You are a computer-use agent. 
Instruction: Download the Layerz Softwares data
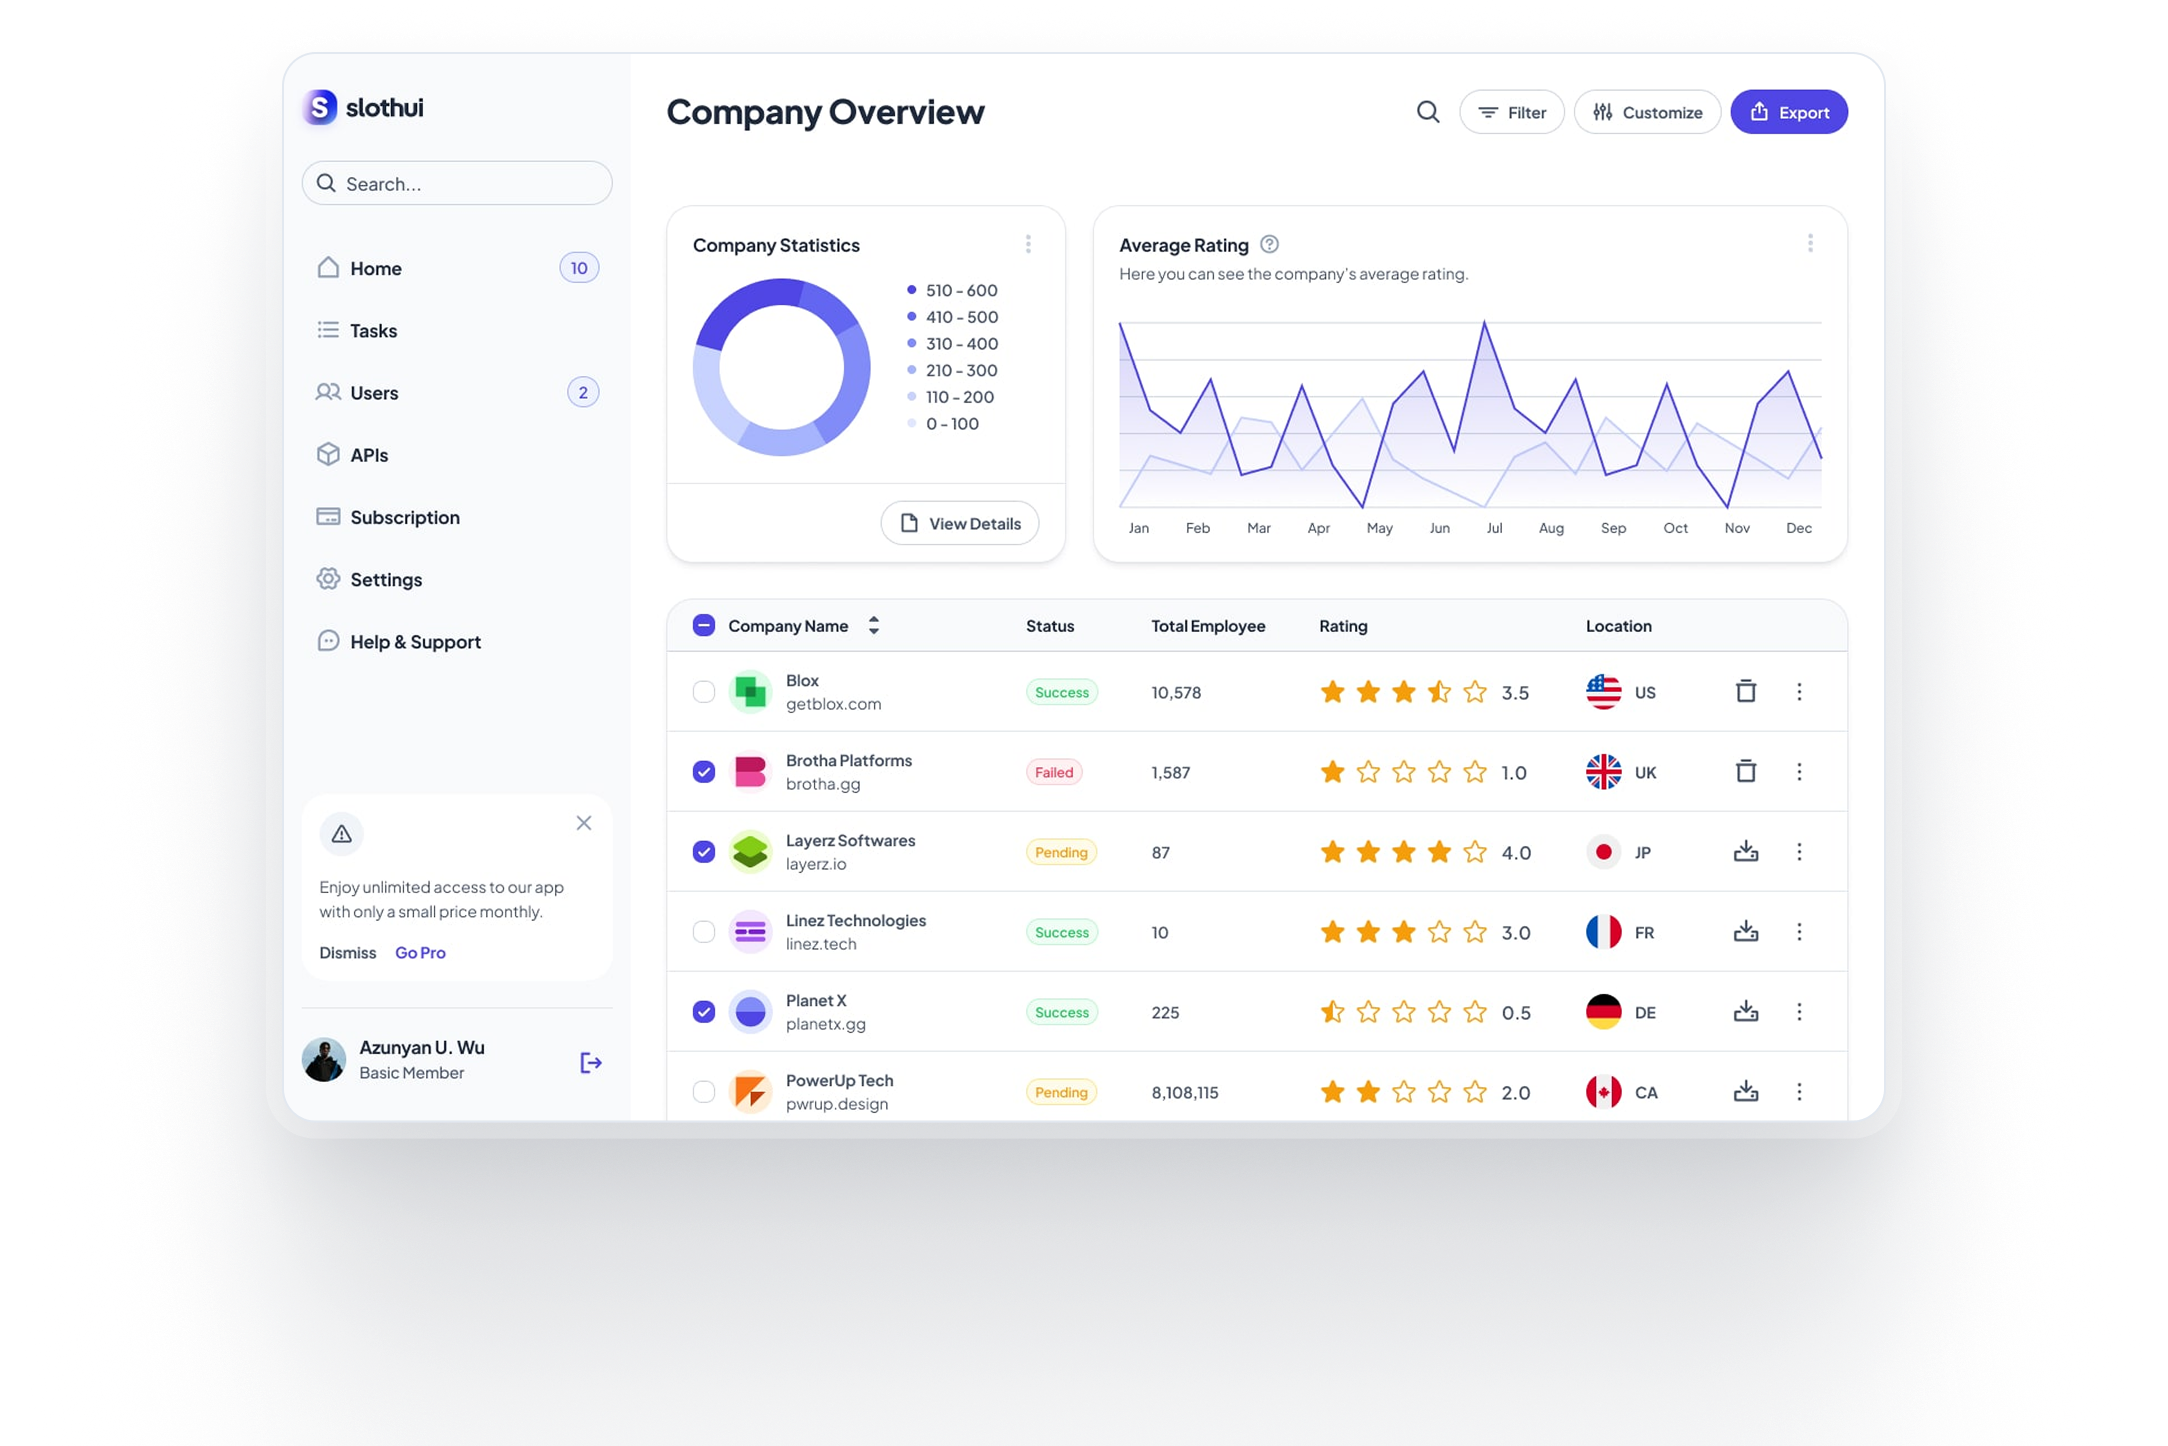(x=1746, y=851)
